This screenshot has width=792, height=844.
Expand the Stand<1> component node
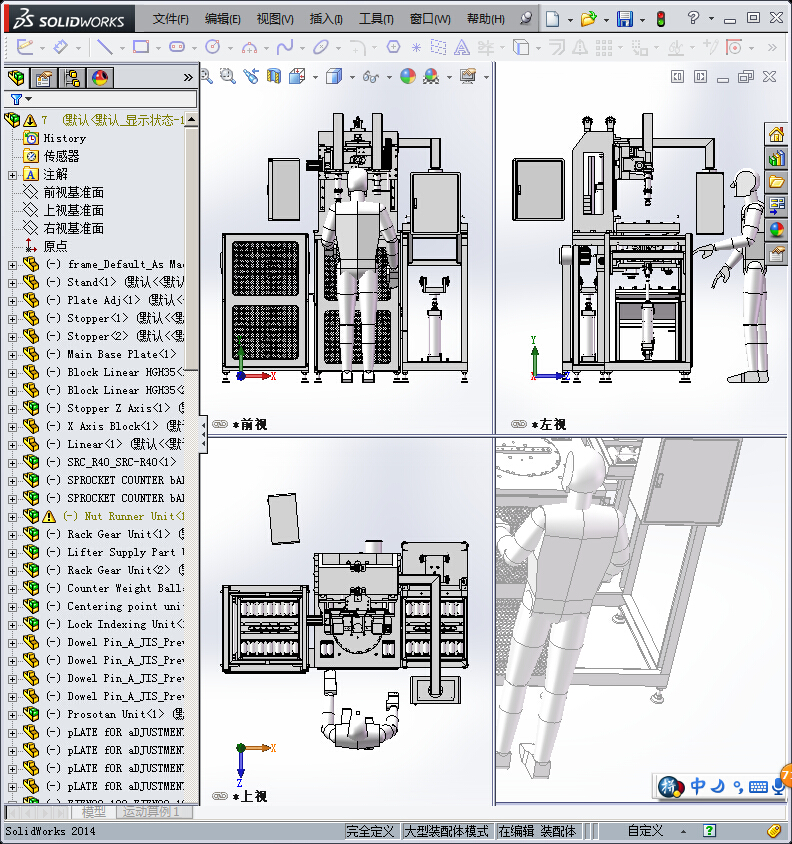coord(12,283)
